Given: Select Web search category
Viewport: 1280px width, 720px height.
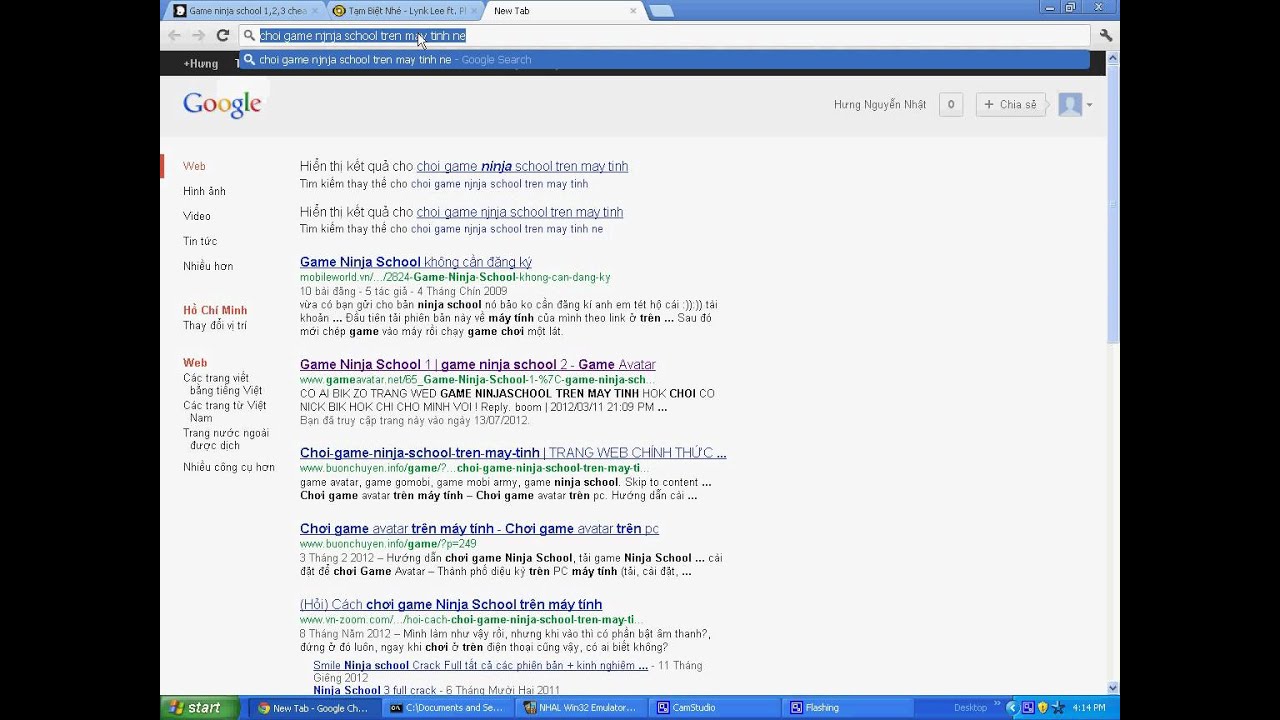Looking at the screenshot, I should (x=194, y=166).
